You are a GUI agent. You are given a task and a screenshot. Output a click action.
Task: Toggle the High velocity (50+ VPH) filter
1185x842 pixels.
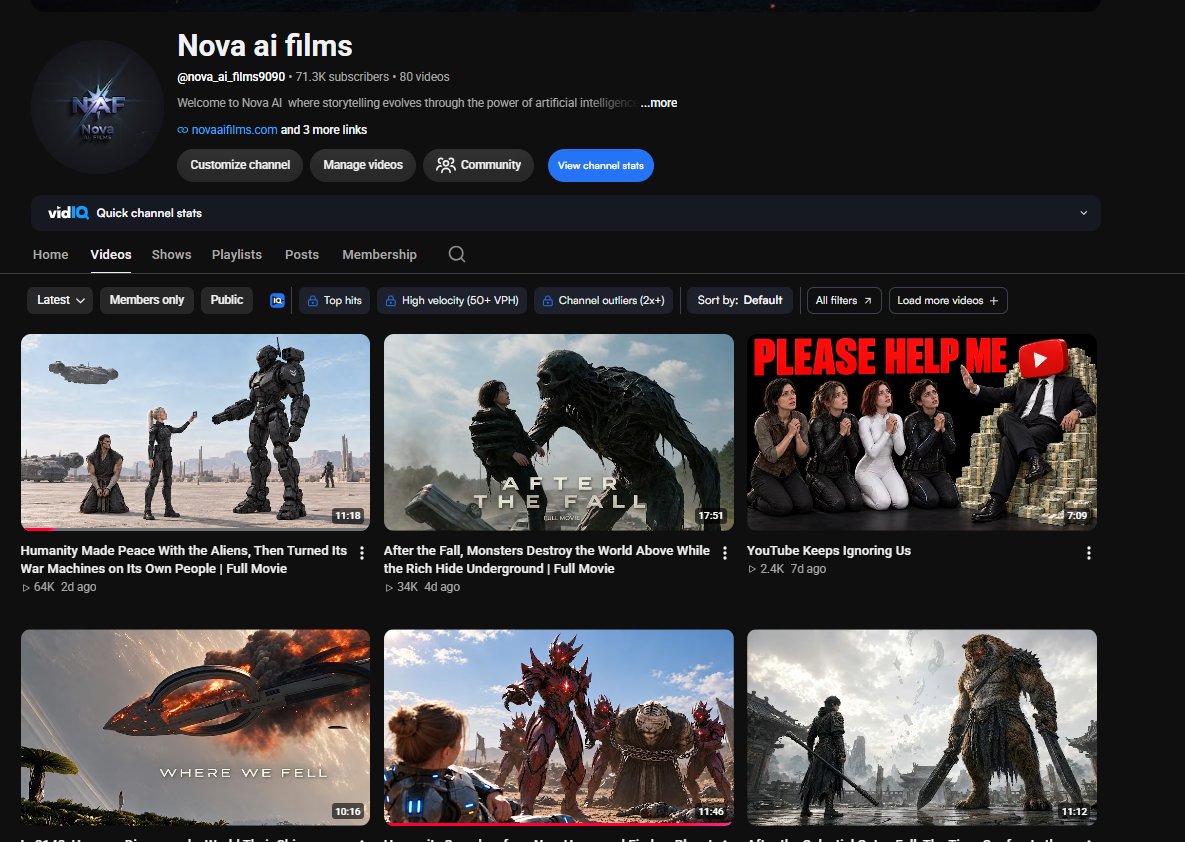point(452,300)
